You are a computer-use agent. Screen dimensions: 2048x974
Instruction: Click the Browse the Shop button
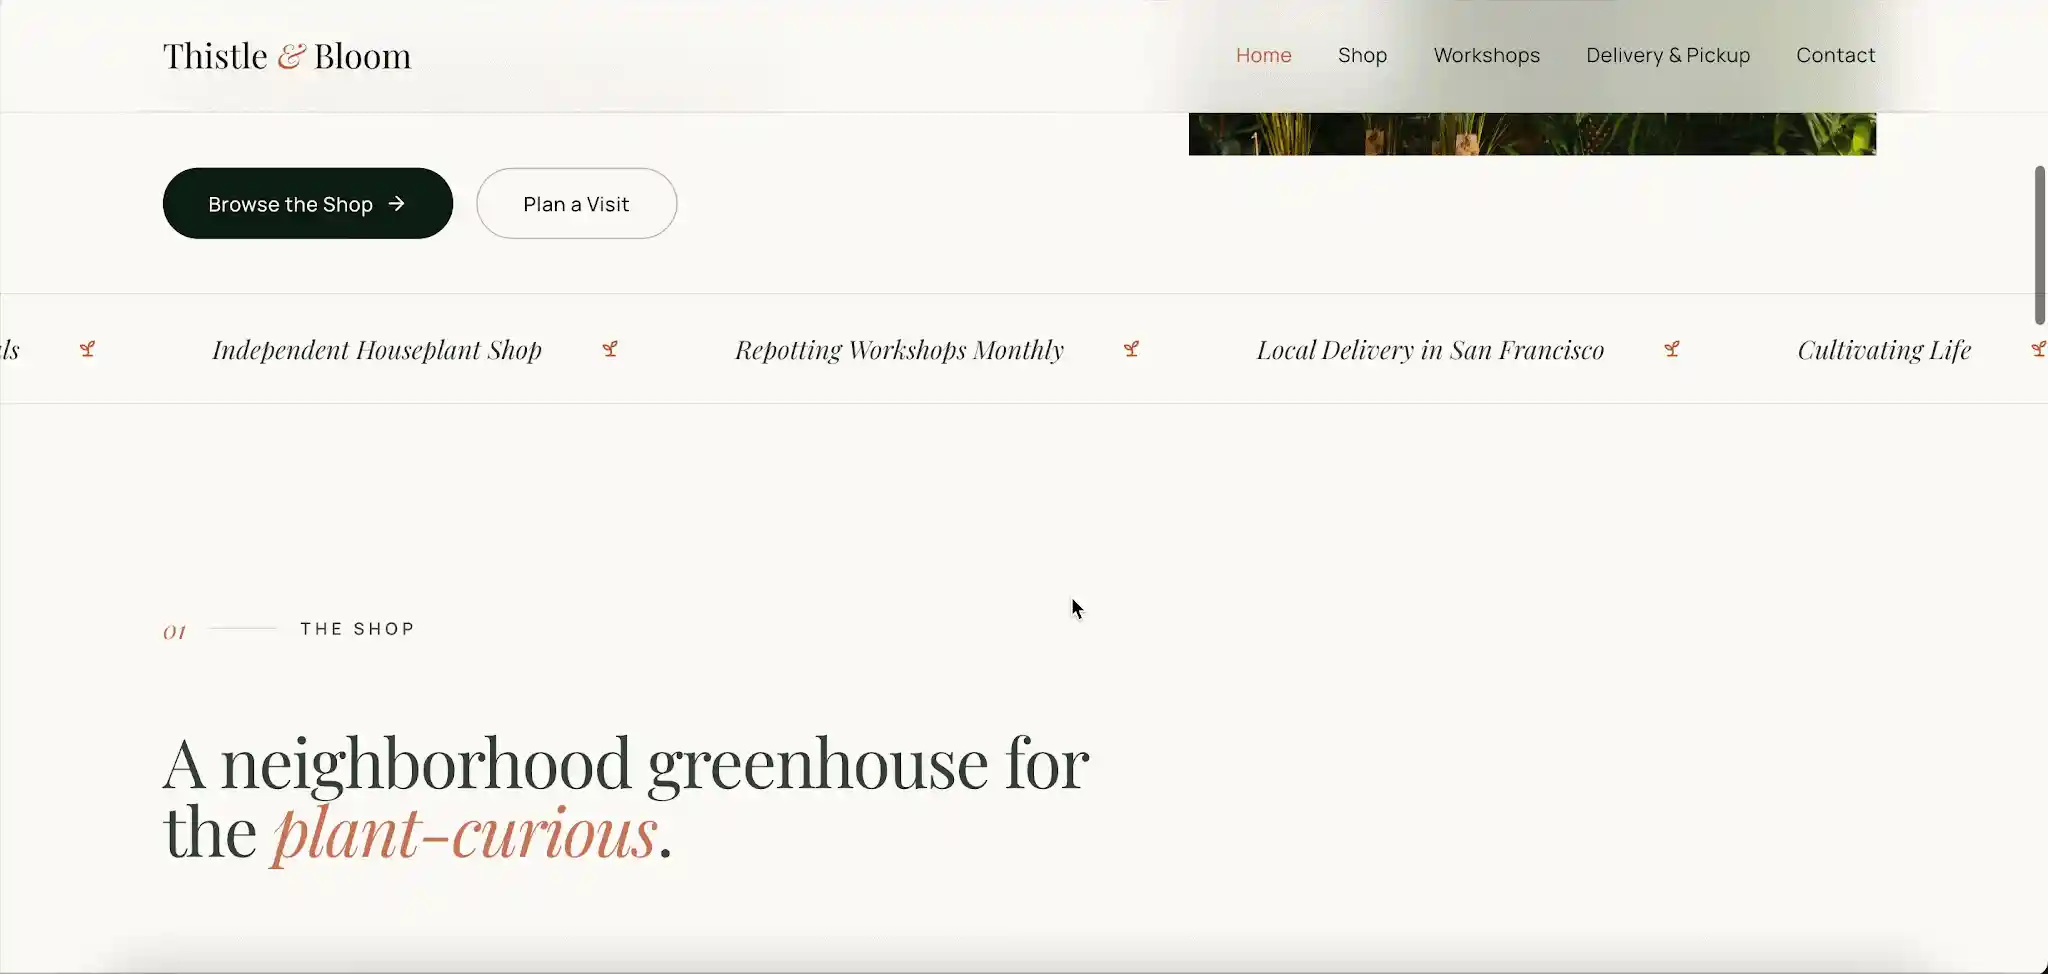click(308, 203)
